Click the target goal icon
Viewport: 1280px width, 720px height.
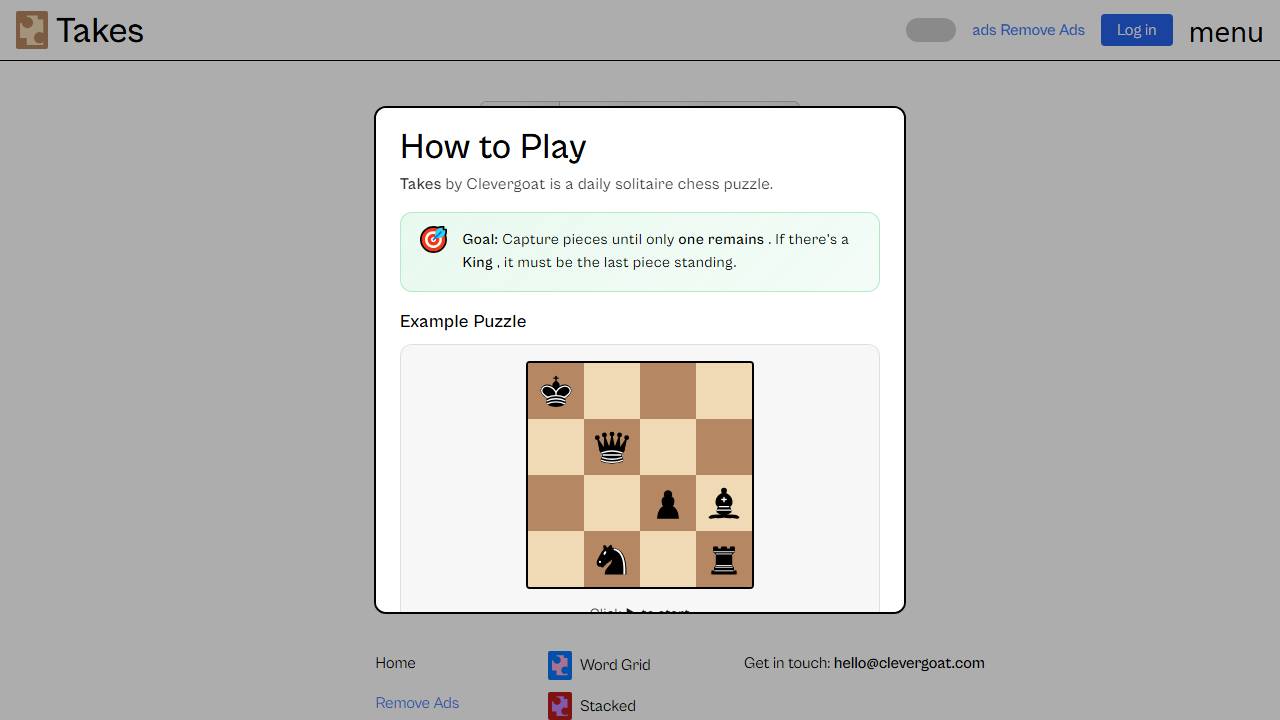pyautogui.click(x=433, y=240)
